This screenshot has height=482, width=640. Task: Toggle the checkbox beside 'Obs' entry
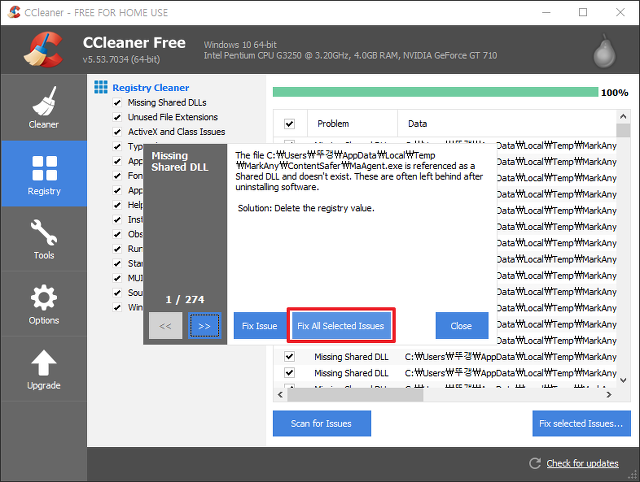(117, 234)
